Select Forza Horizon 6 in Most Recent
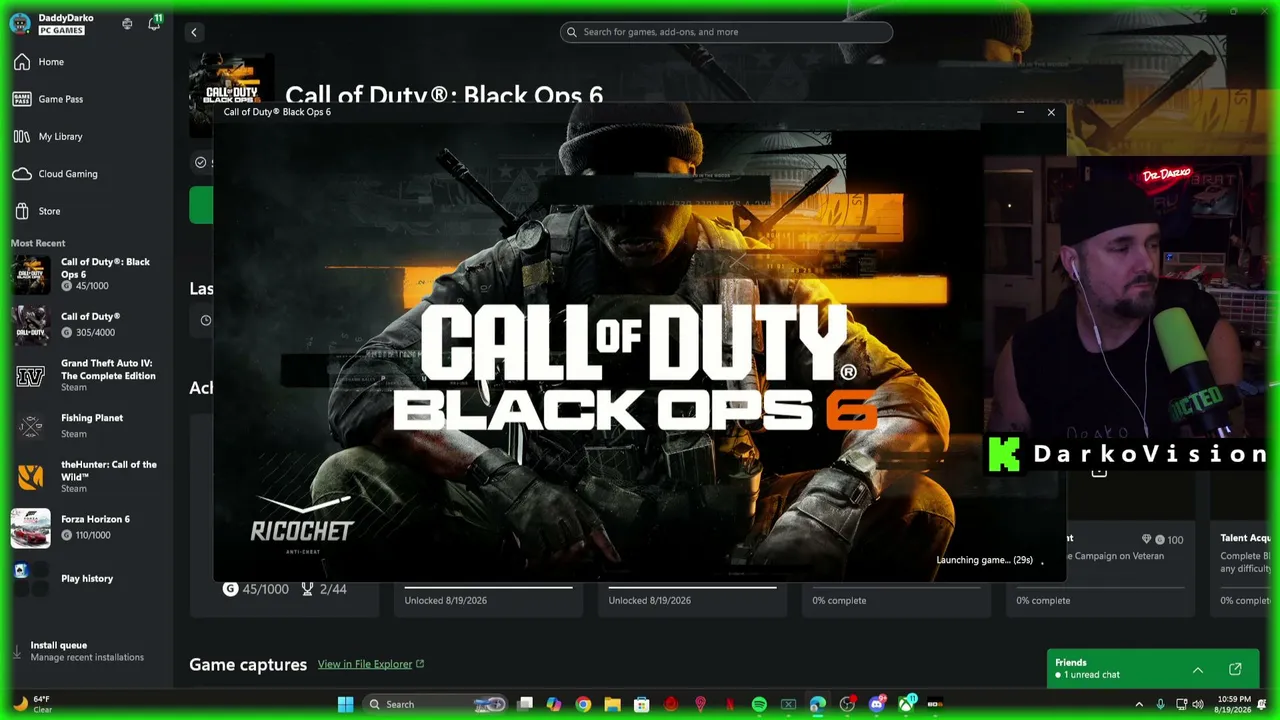 pos(87,528)
